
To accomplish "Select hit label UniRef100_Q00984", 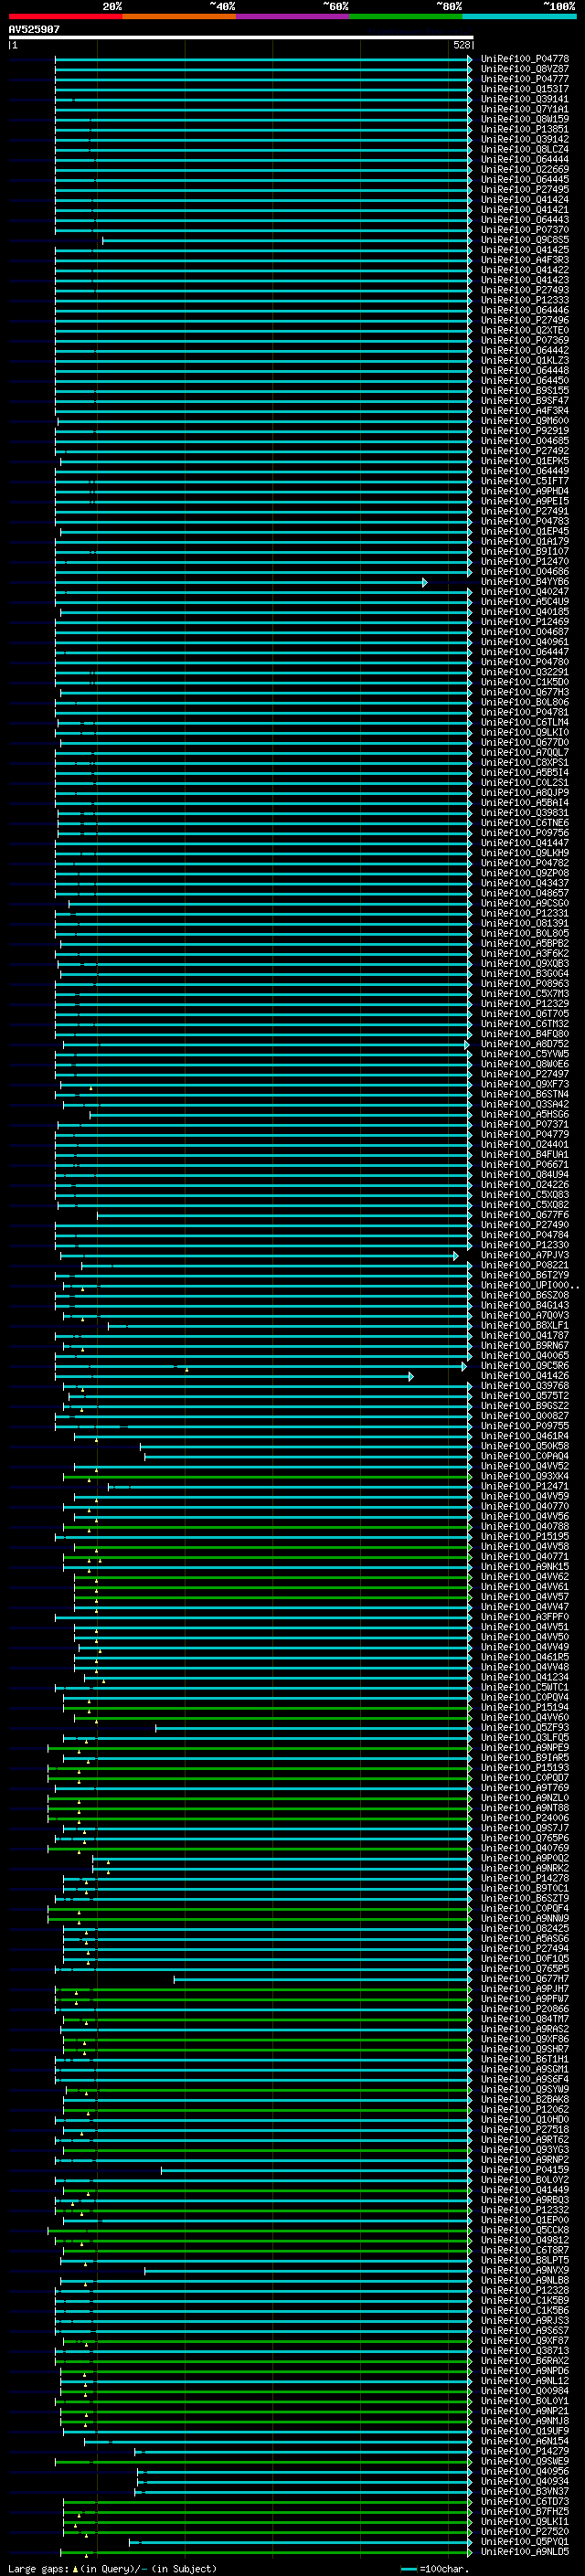I will 524,2390.
